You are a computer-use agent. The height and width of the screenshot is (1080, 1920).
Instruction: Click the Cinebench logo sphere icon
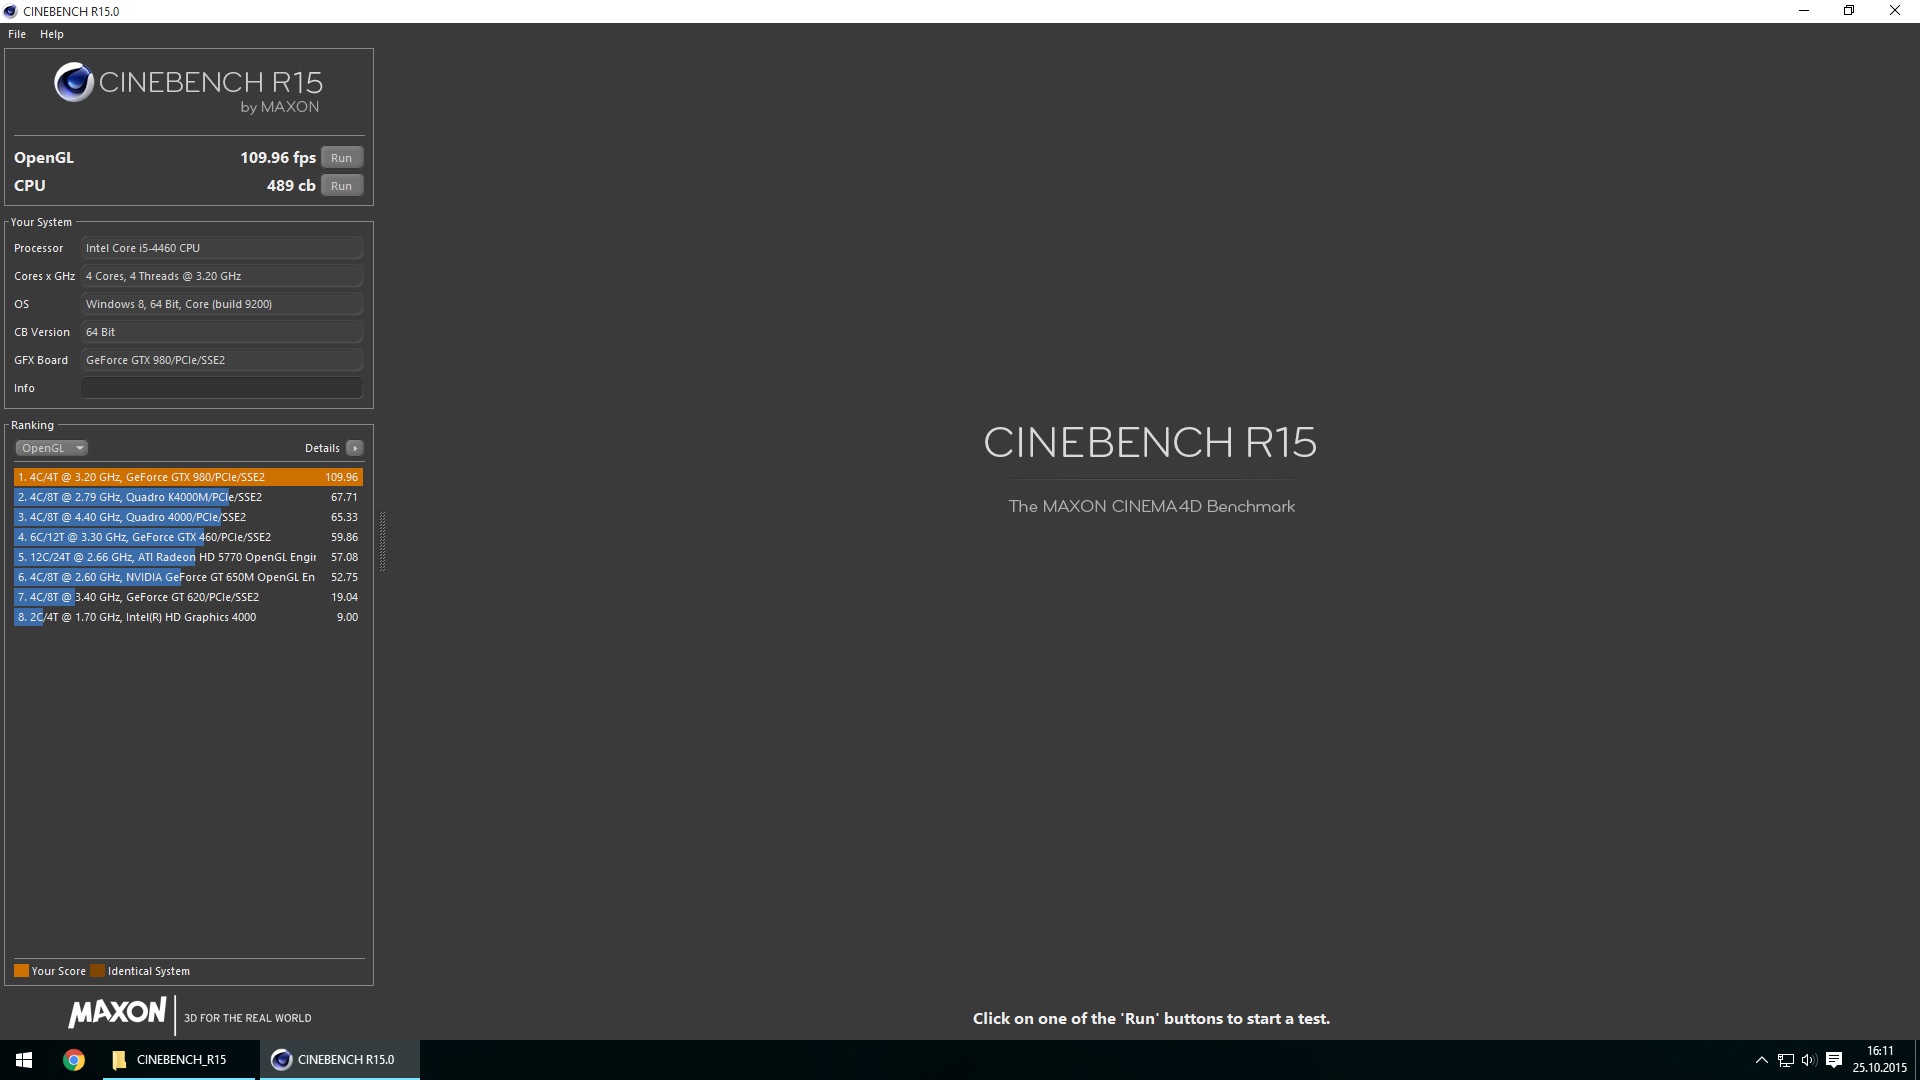[74, 83]
